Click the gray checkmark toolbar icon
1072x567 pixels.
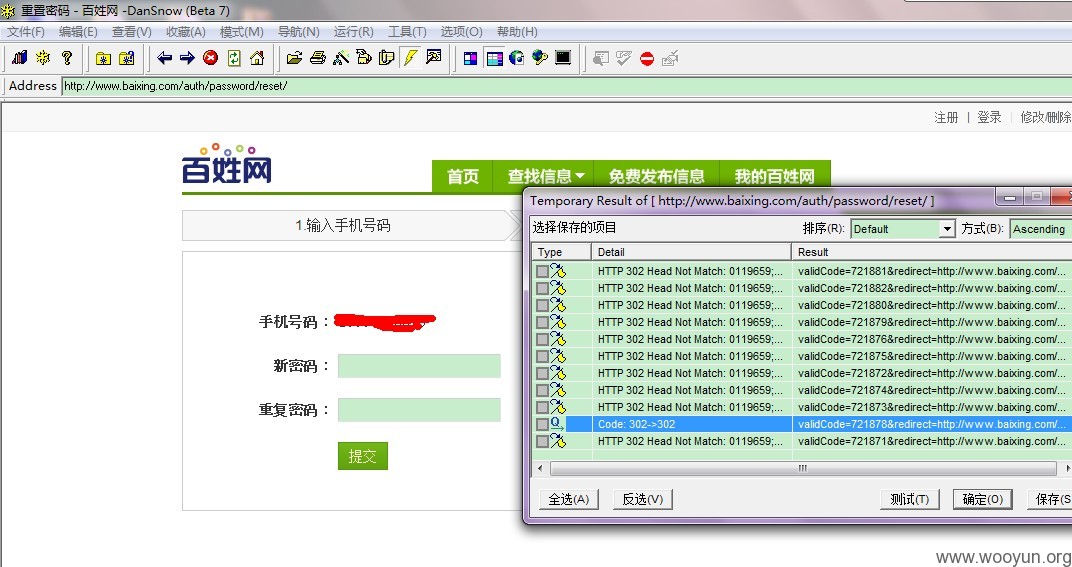tap(624, 58)
